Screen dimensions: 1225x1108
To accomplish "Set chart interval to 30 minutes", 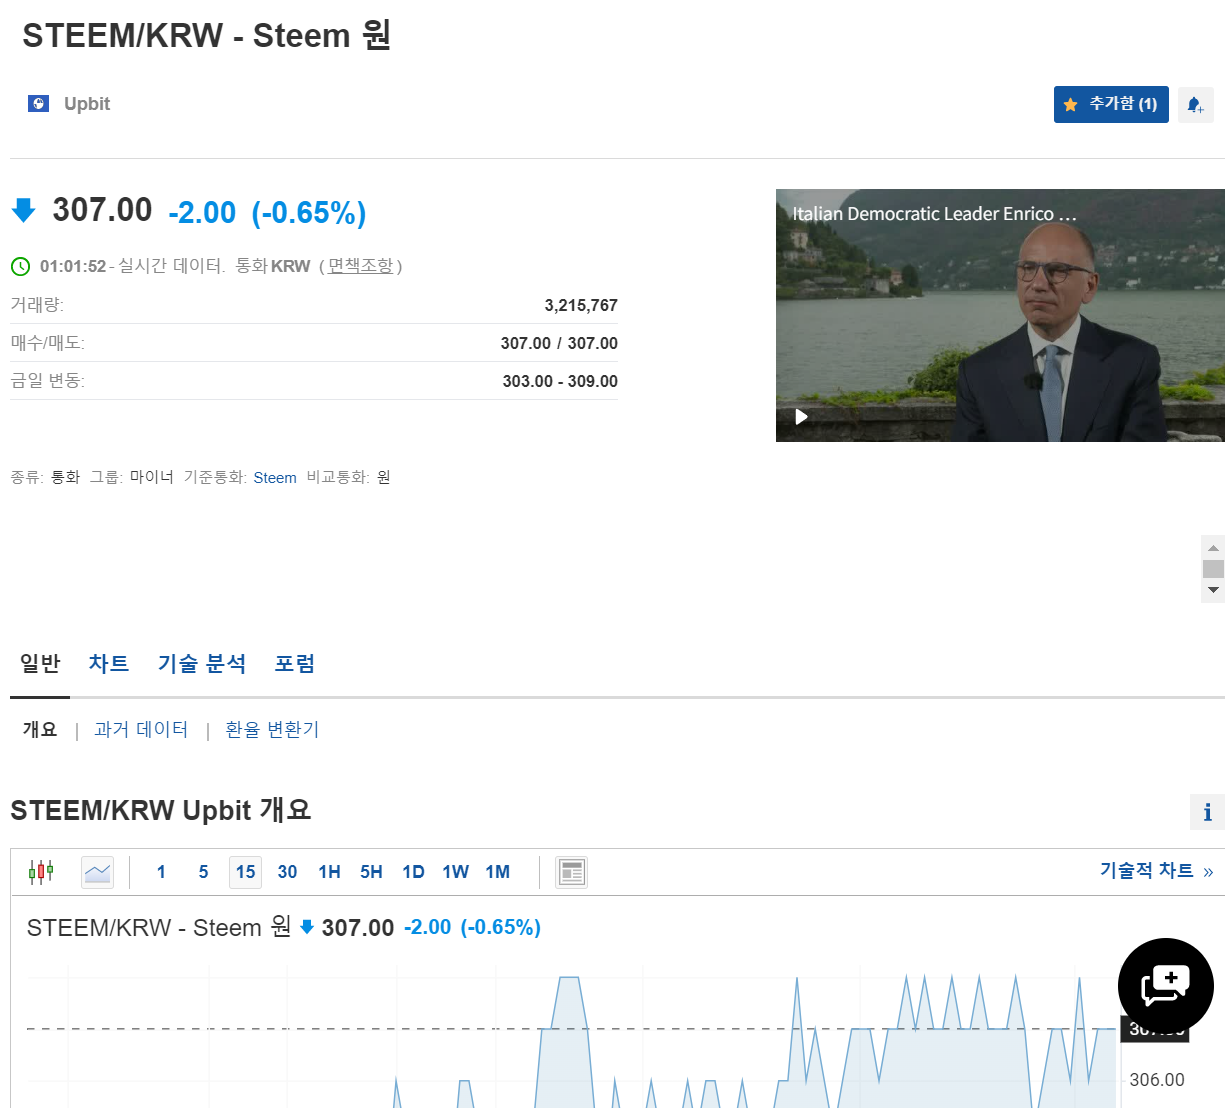I will click(x=287, y=872).
